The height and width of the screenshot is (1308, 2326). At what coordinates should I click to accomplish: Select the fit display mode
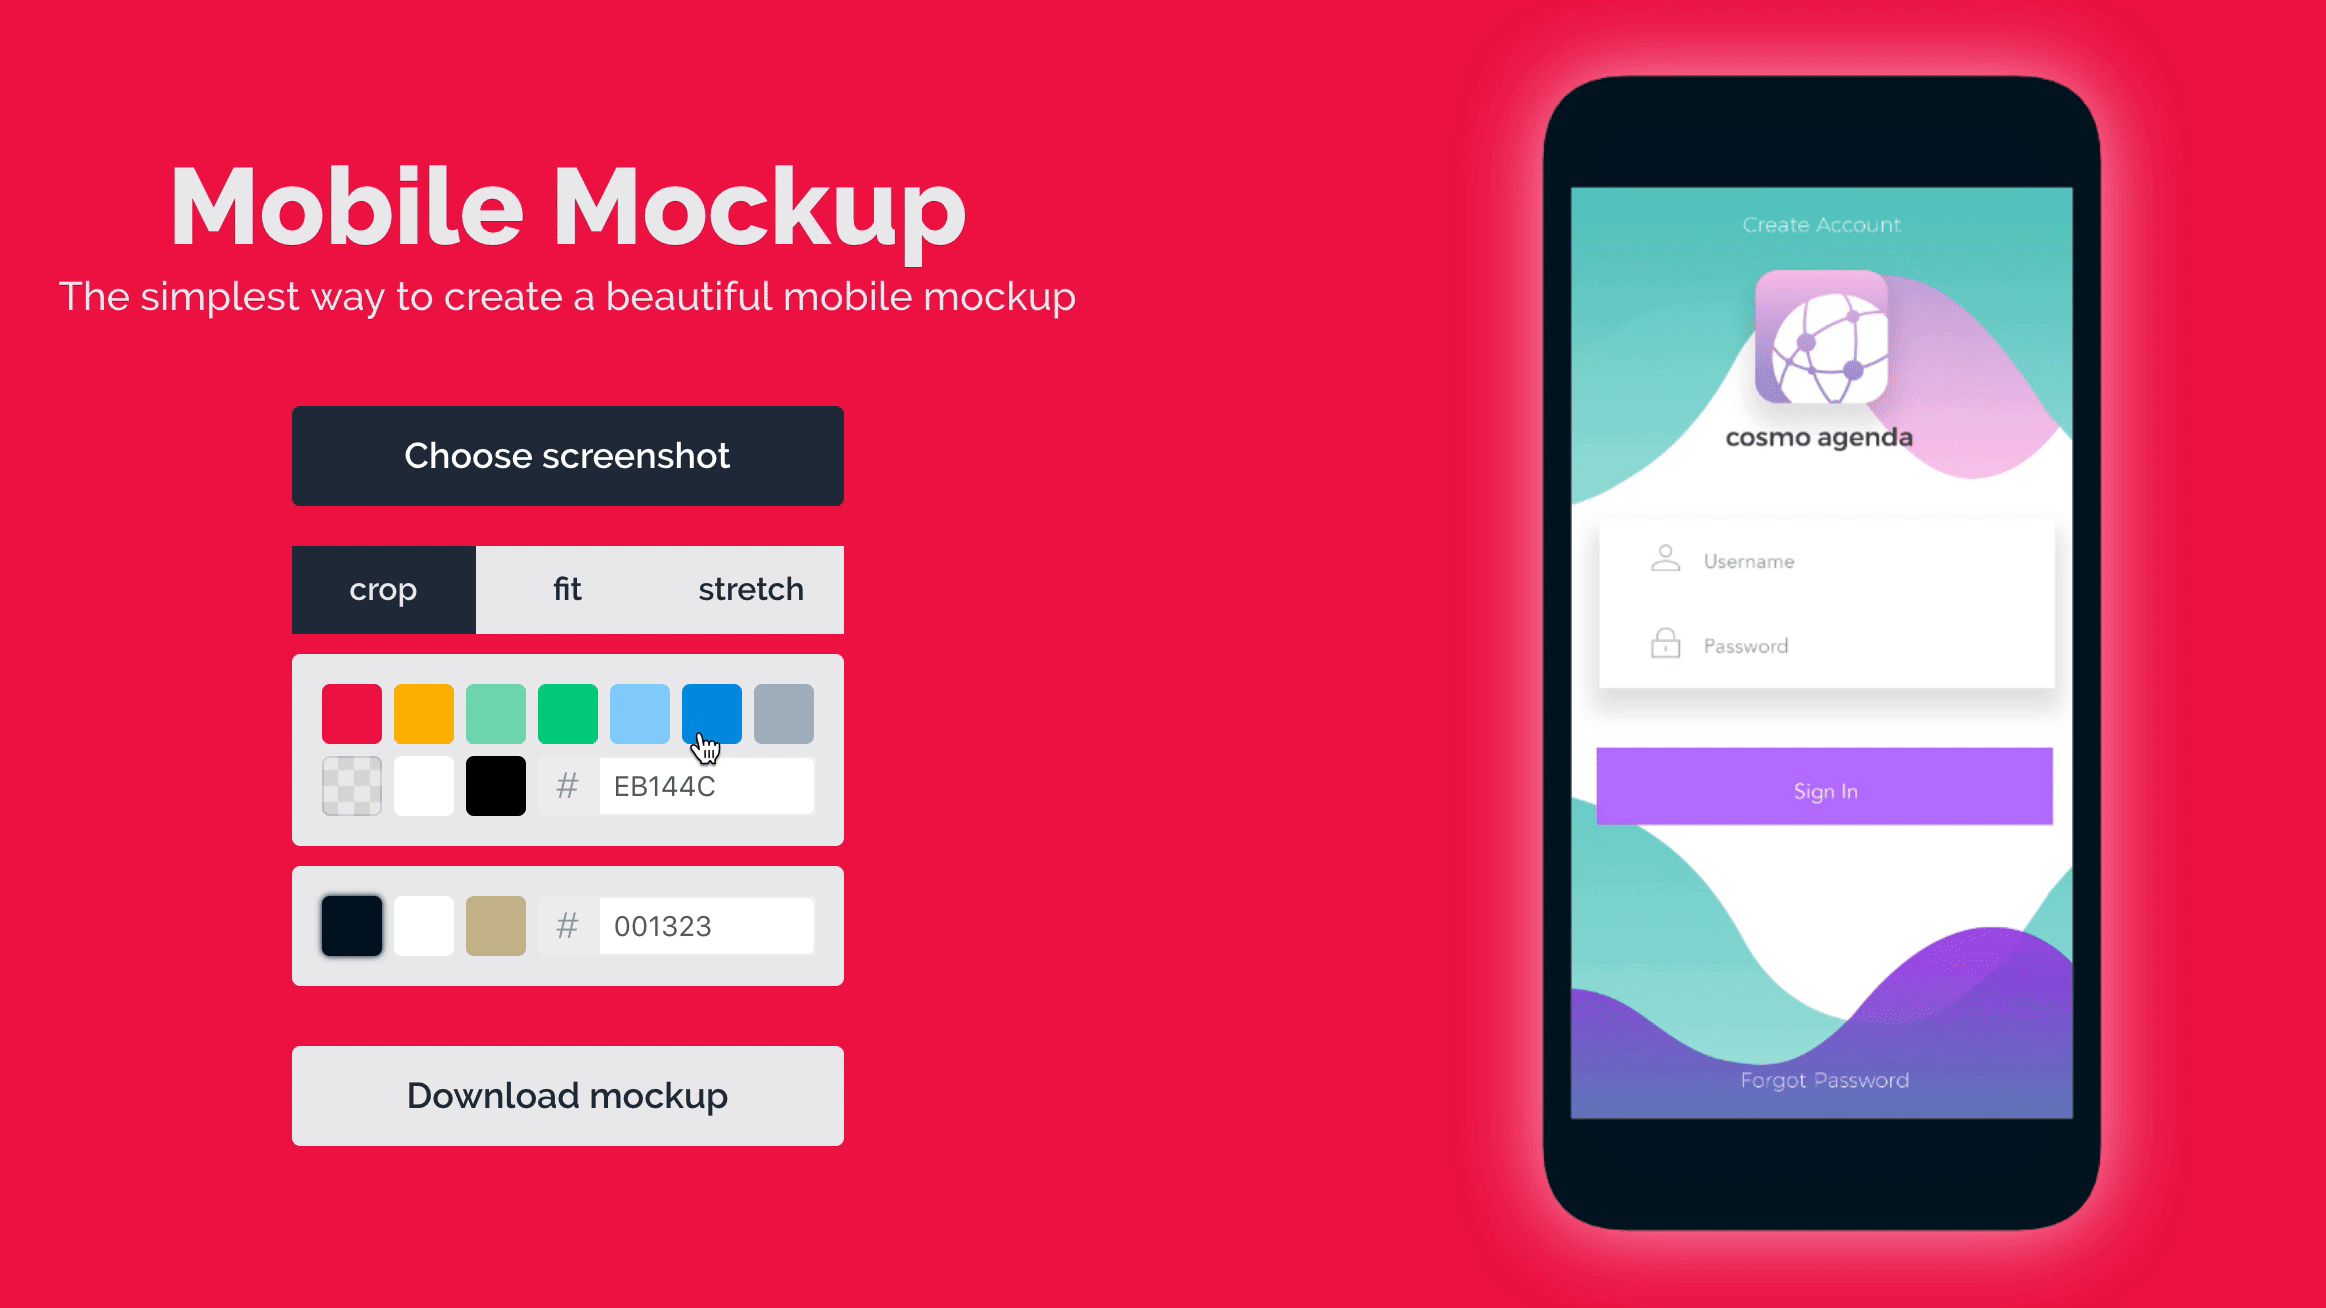(567, 588)
